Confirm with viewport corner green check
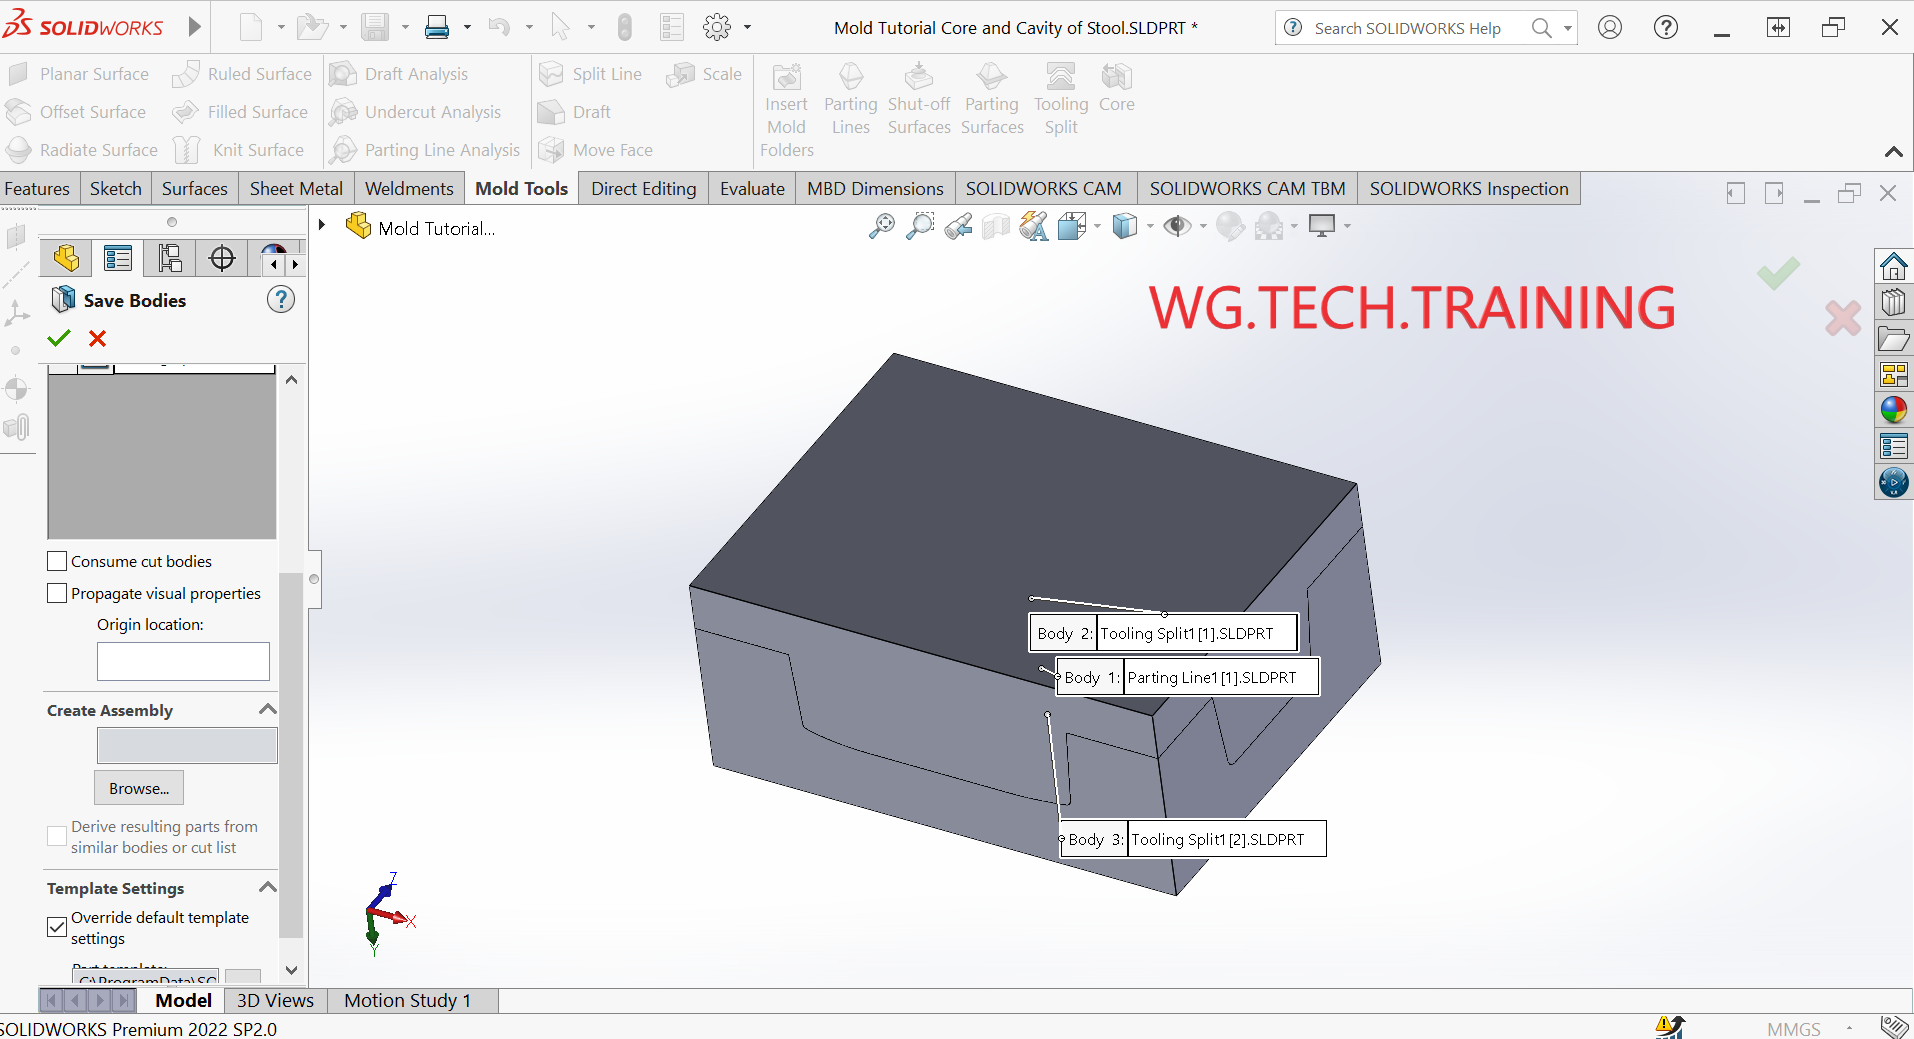Viewport: 1914px width, 1039px height. click(1778, 273)
